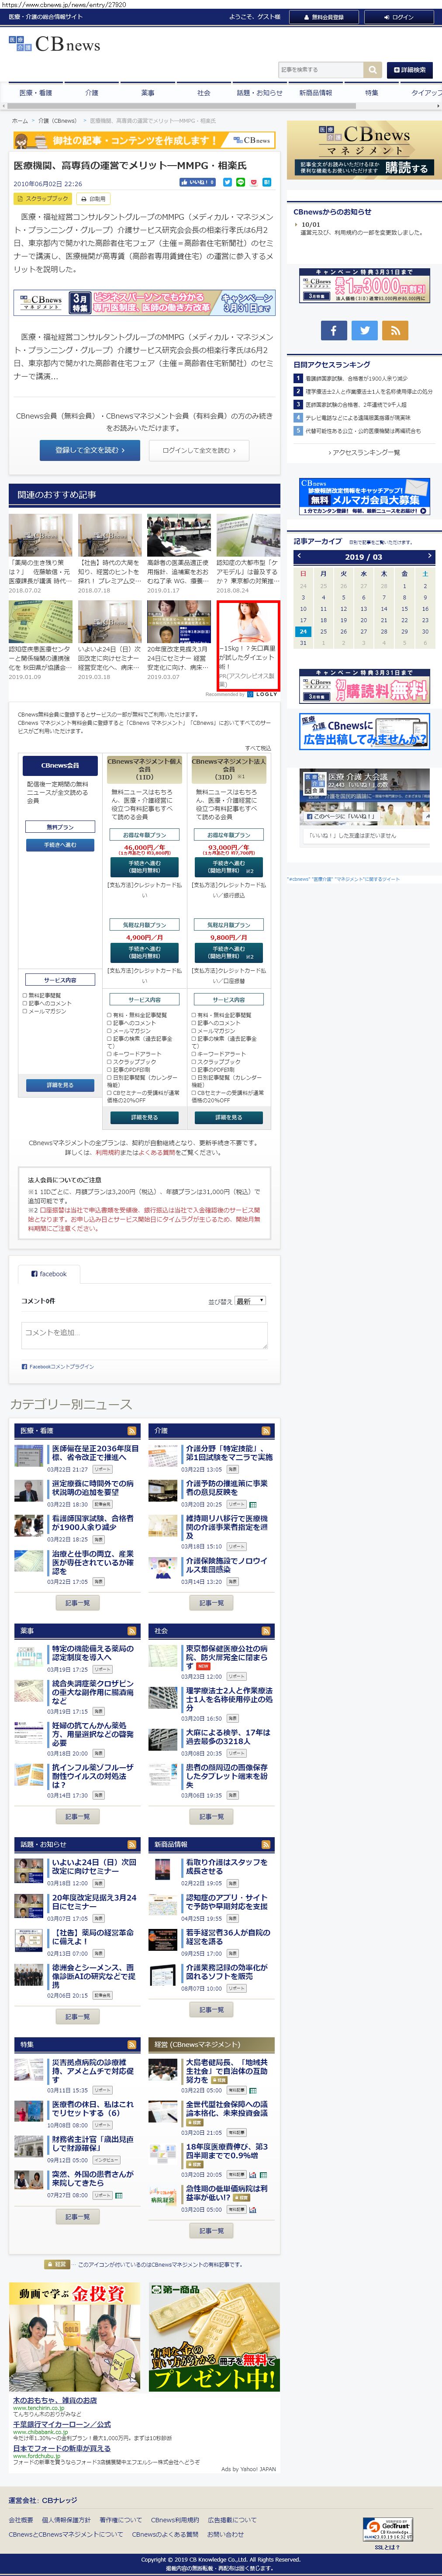The width and height of the screenshot is (442, 2576).
Task: Open the 医療・看護 navigation tab
Action: (x=36, y=93)
